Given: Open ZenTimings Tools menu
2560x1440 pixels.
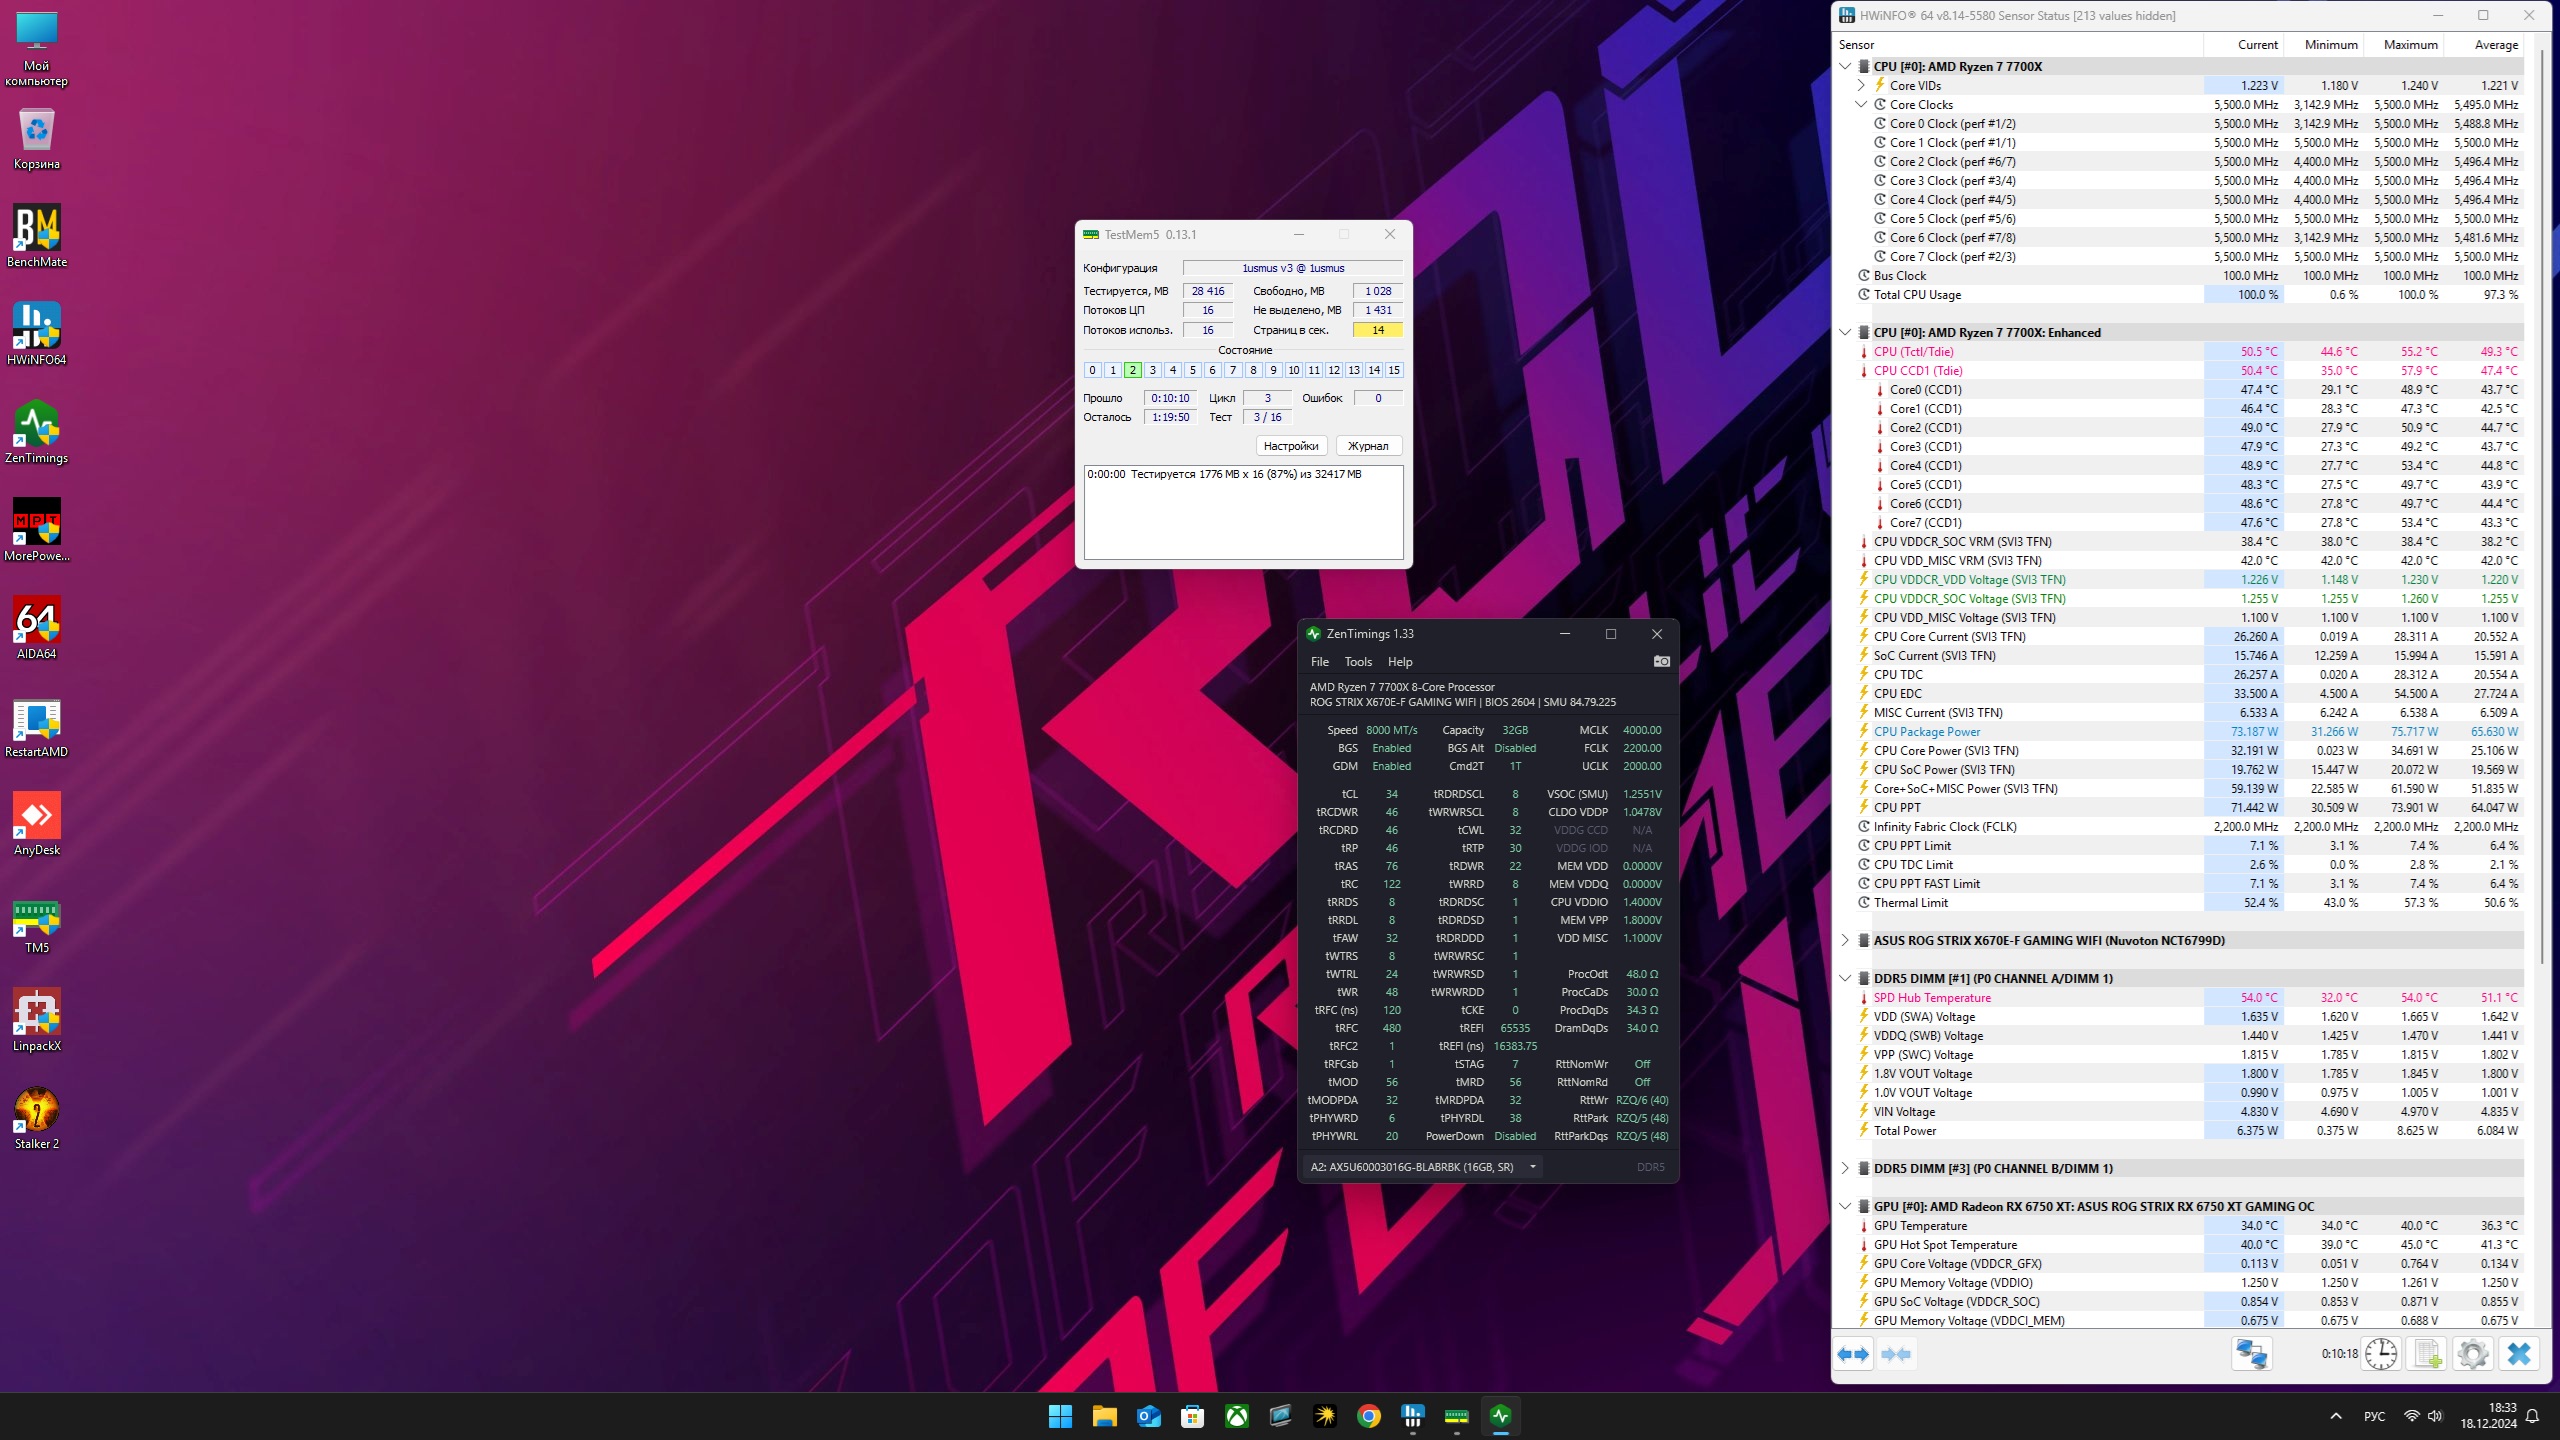Looking at the screenshot, I should point(1358,662).
